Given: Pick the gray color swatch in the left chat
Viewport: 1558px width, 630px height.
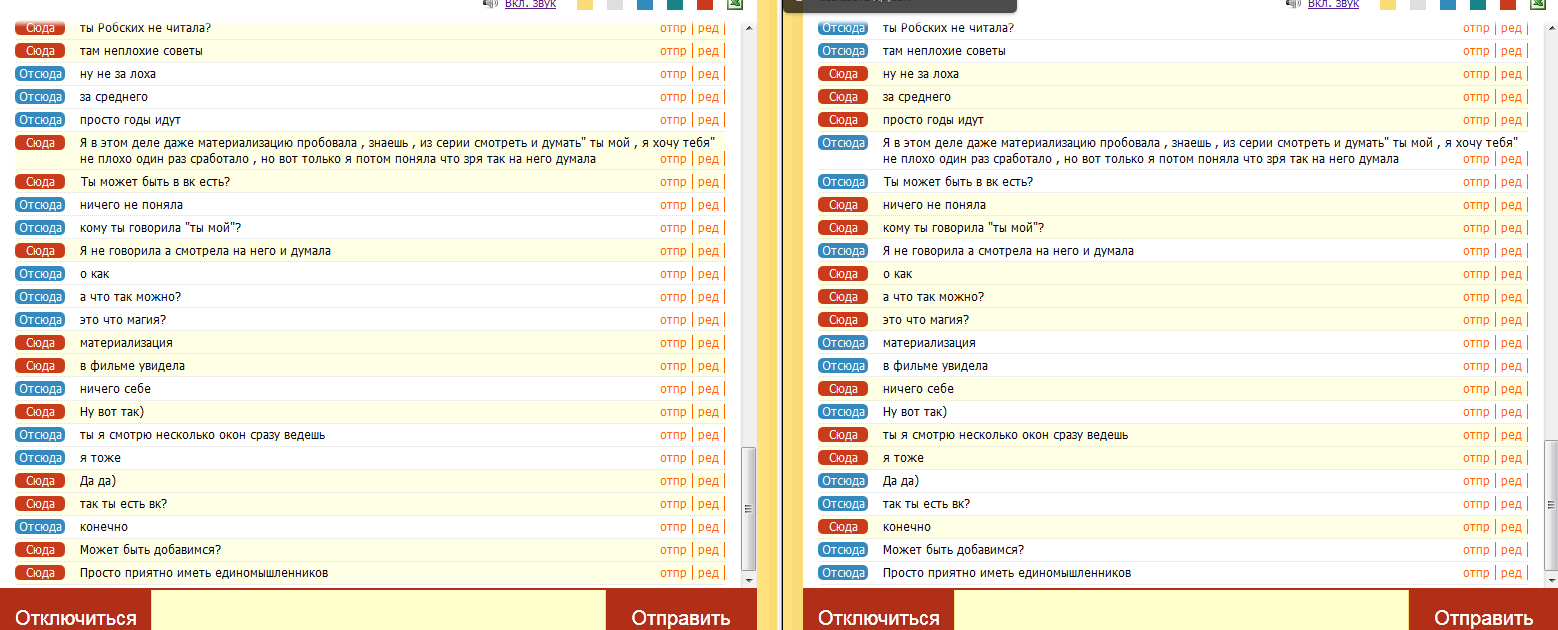Looking at the screenshot, I should [615, 4].
